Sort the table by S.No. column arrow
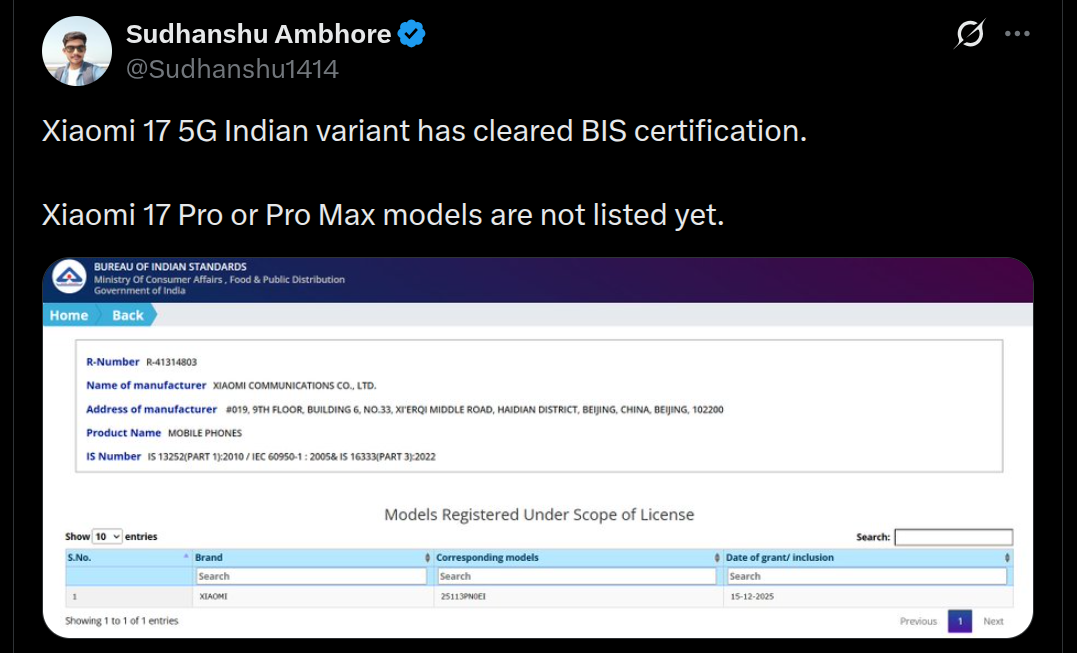This screenshot has width=1077, height=653. point(186,557)
